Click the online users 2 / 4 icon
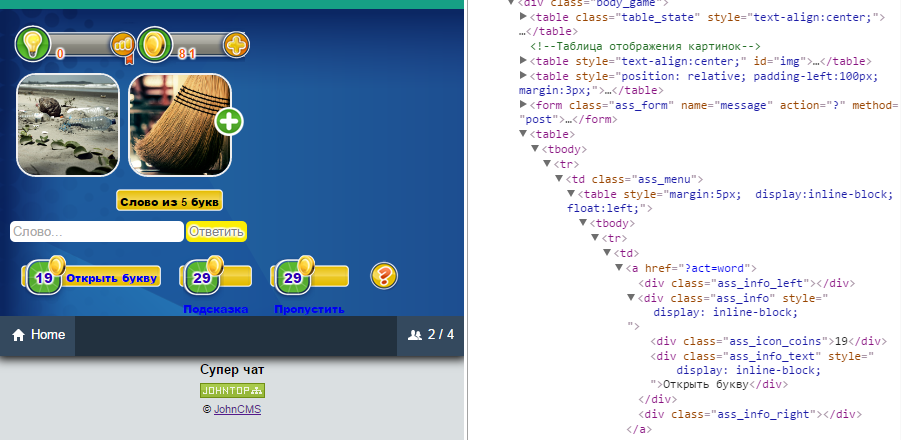 click(414, 335)
